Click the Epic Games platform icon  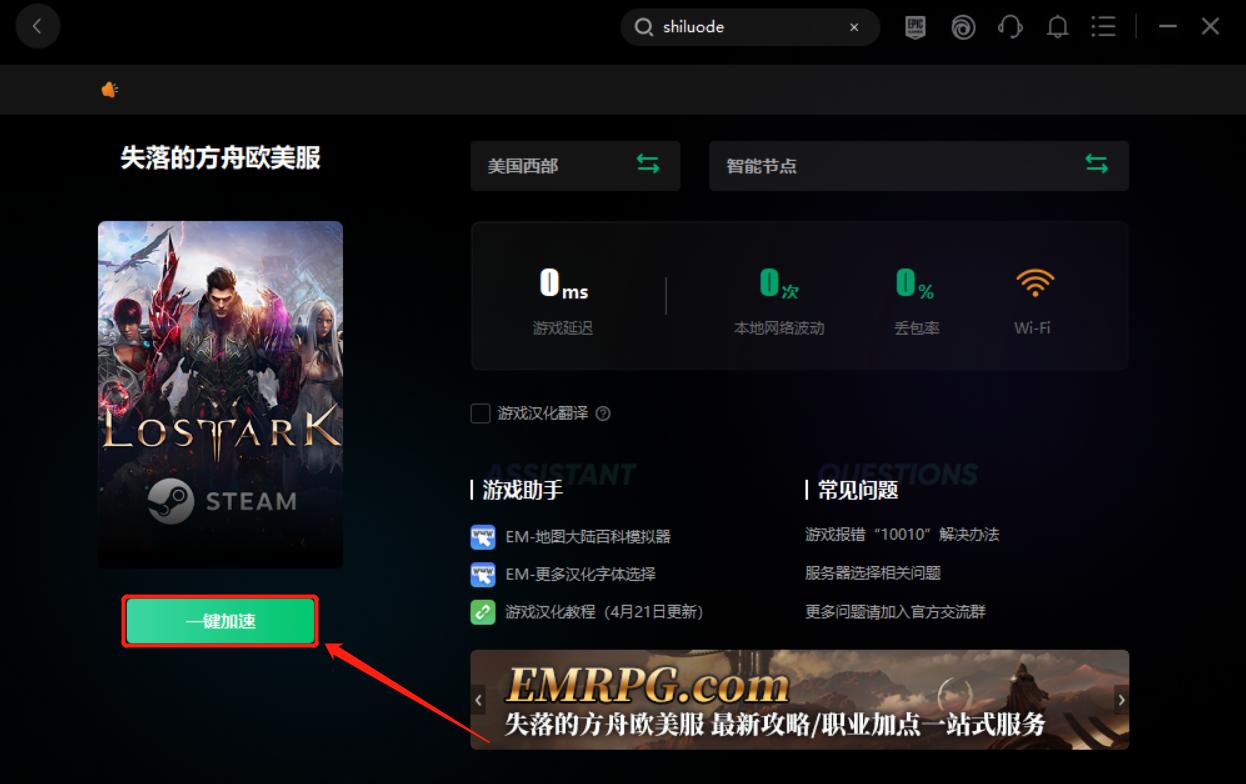click(914, 27)
